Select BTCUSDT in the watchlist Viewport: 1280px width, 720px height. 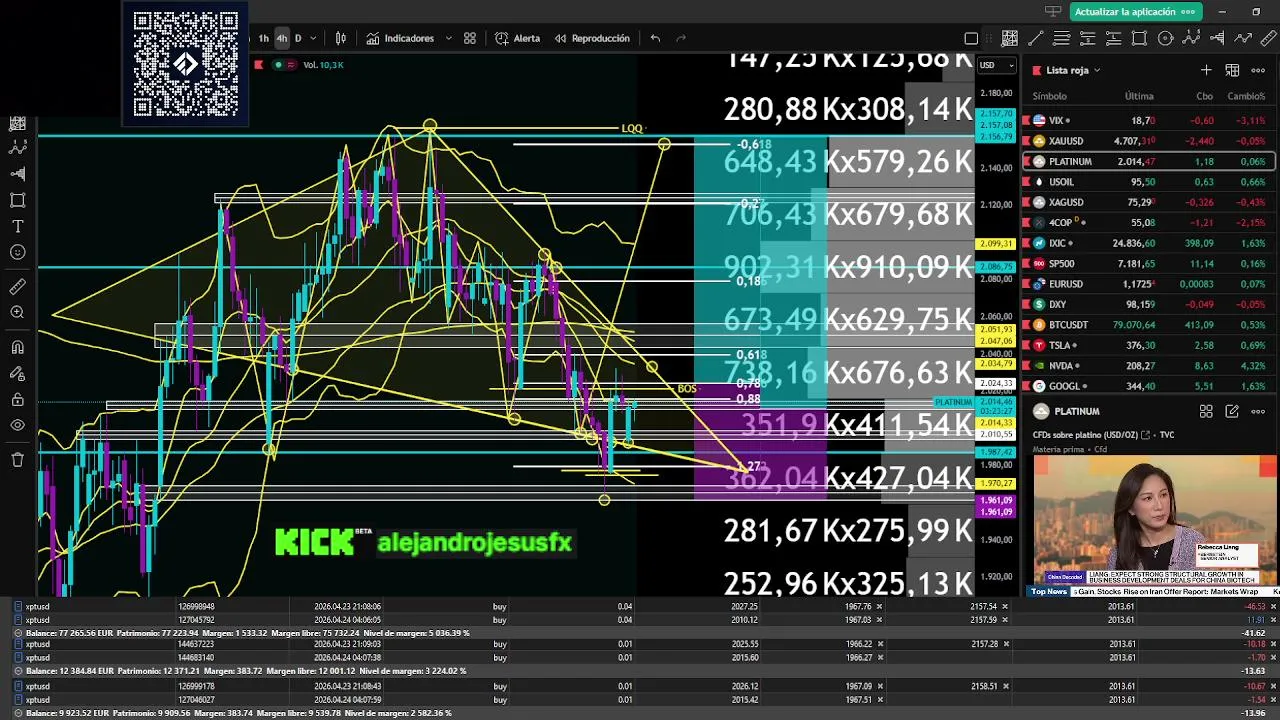tap(1148, 324)
